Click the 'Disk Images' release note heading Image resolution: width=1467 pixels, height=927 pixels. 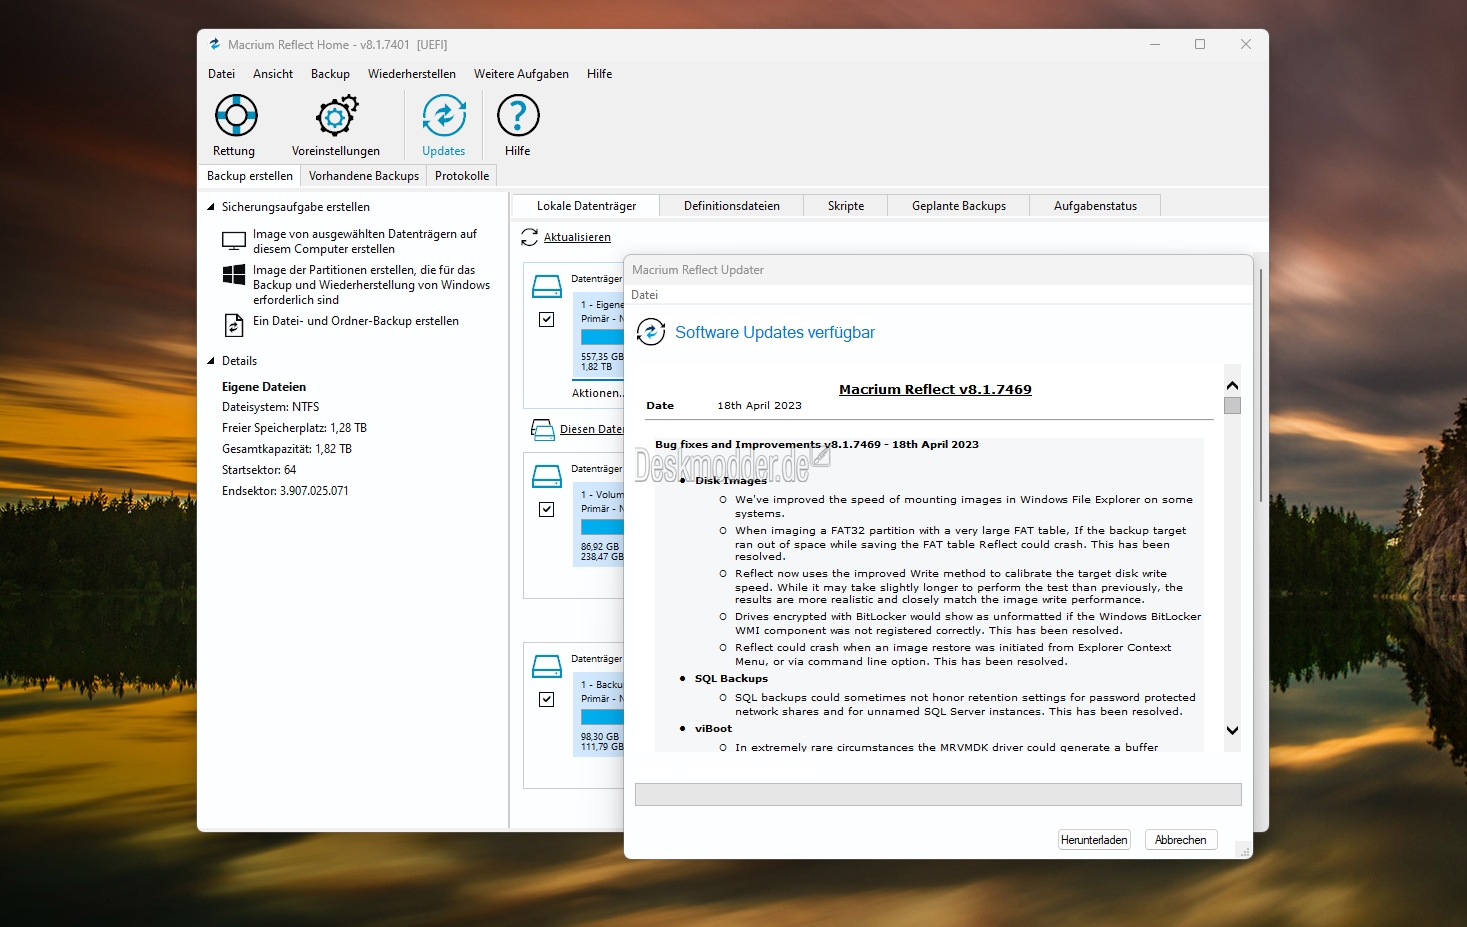point(731,481)
